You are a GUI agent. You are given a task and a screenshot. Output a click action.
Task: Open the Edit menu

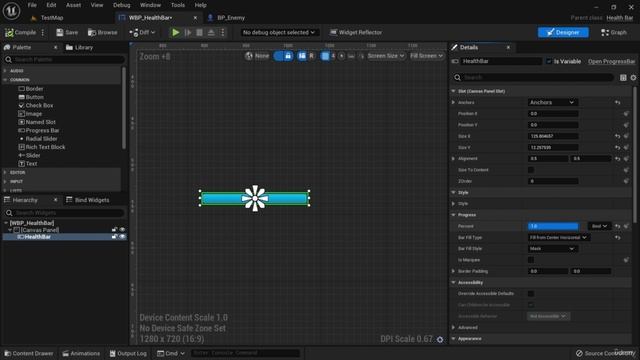click(x=51, y=5)
